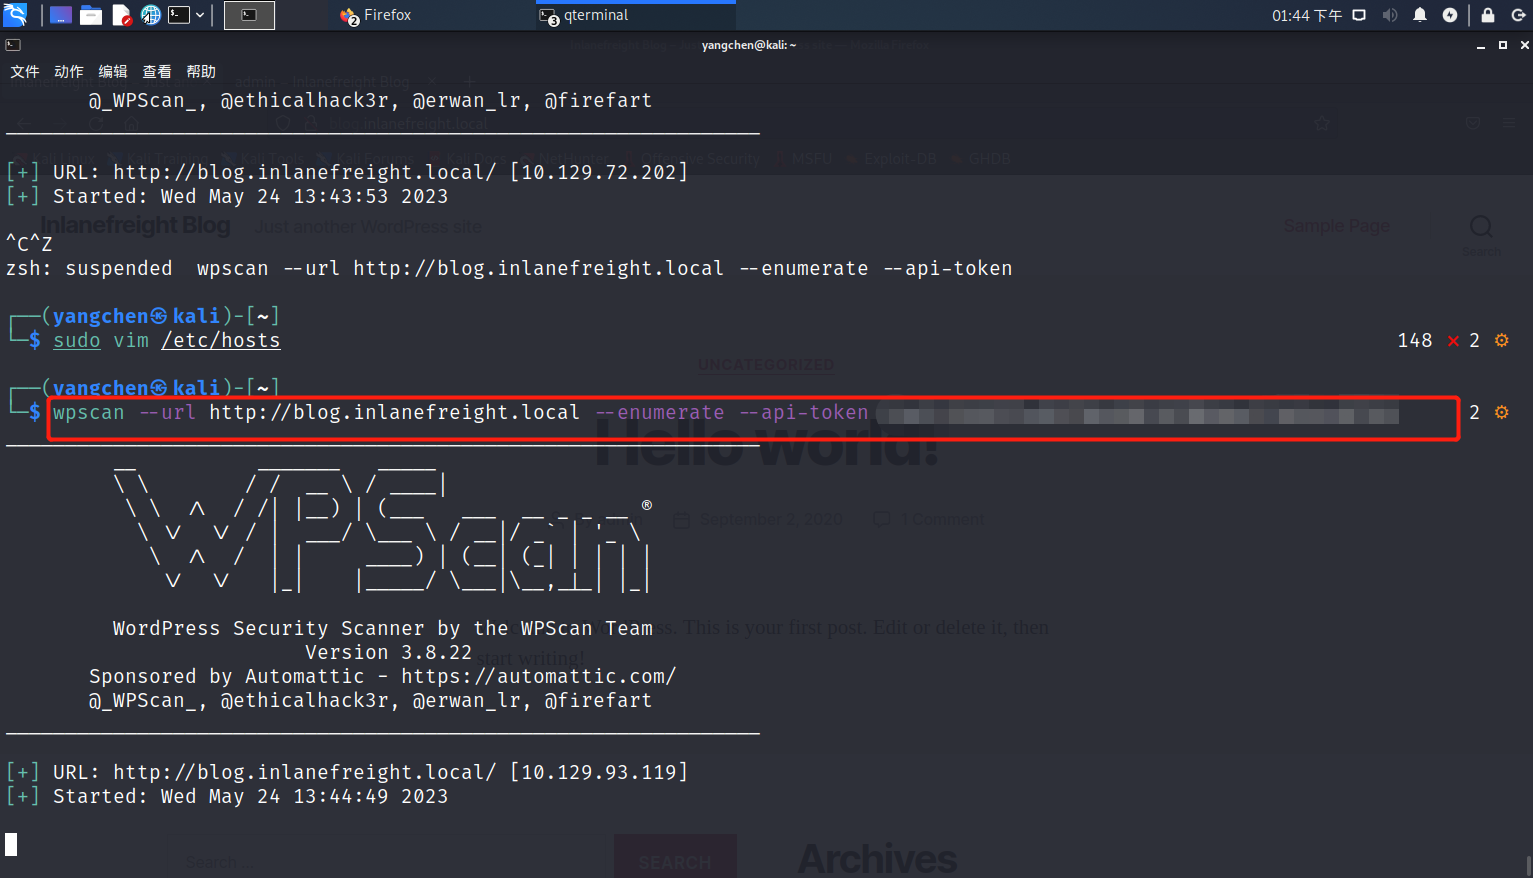Click the red error cross beside 148

(1453, 341)
